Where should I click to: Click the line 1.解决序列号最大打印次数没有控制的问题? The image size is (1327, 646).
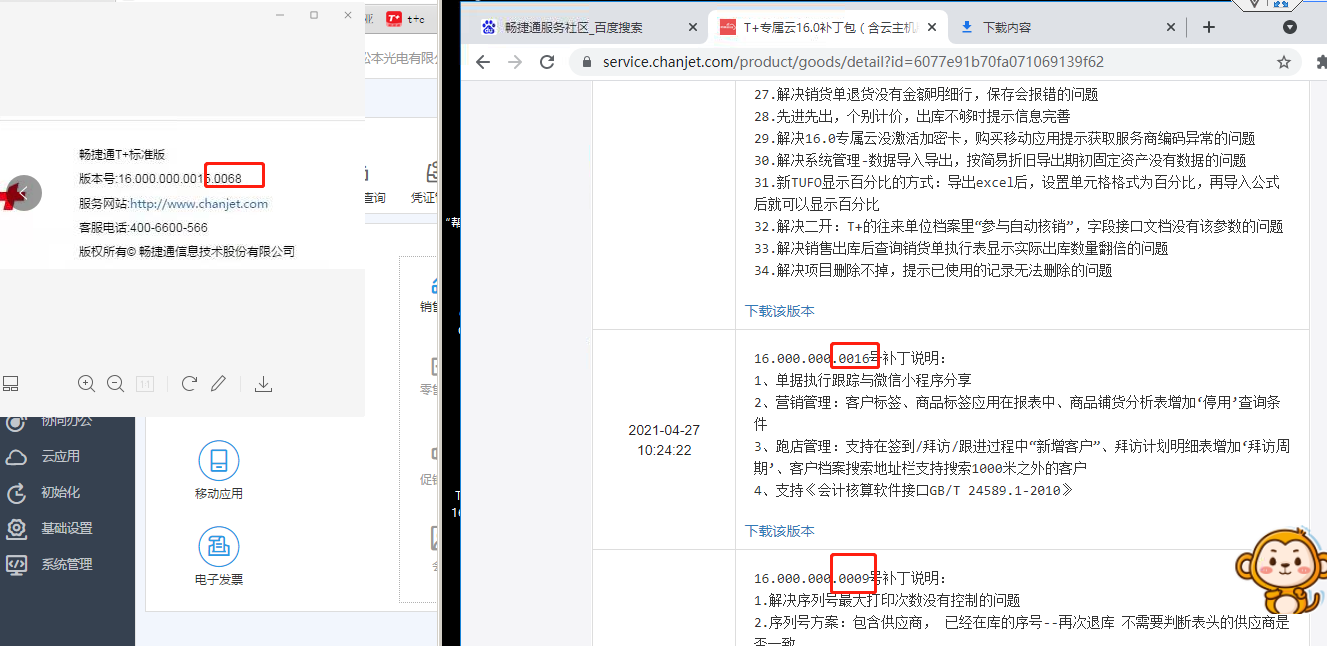[x=887, y=600]
